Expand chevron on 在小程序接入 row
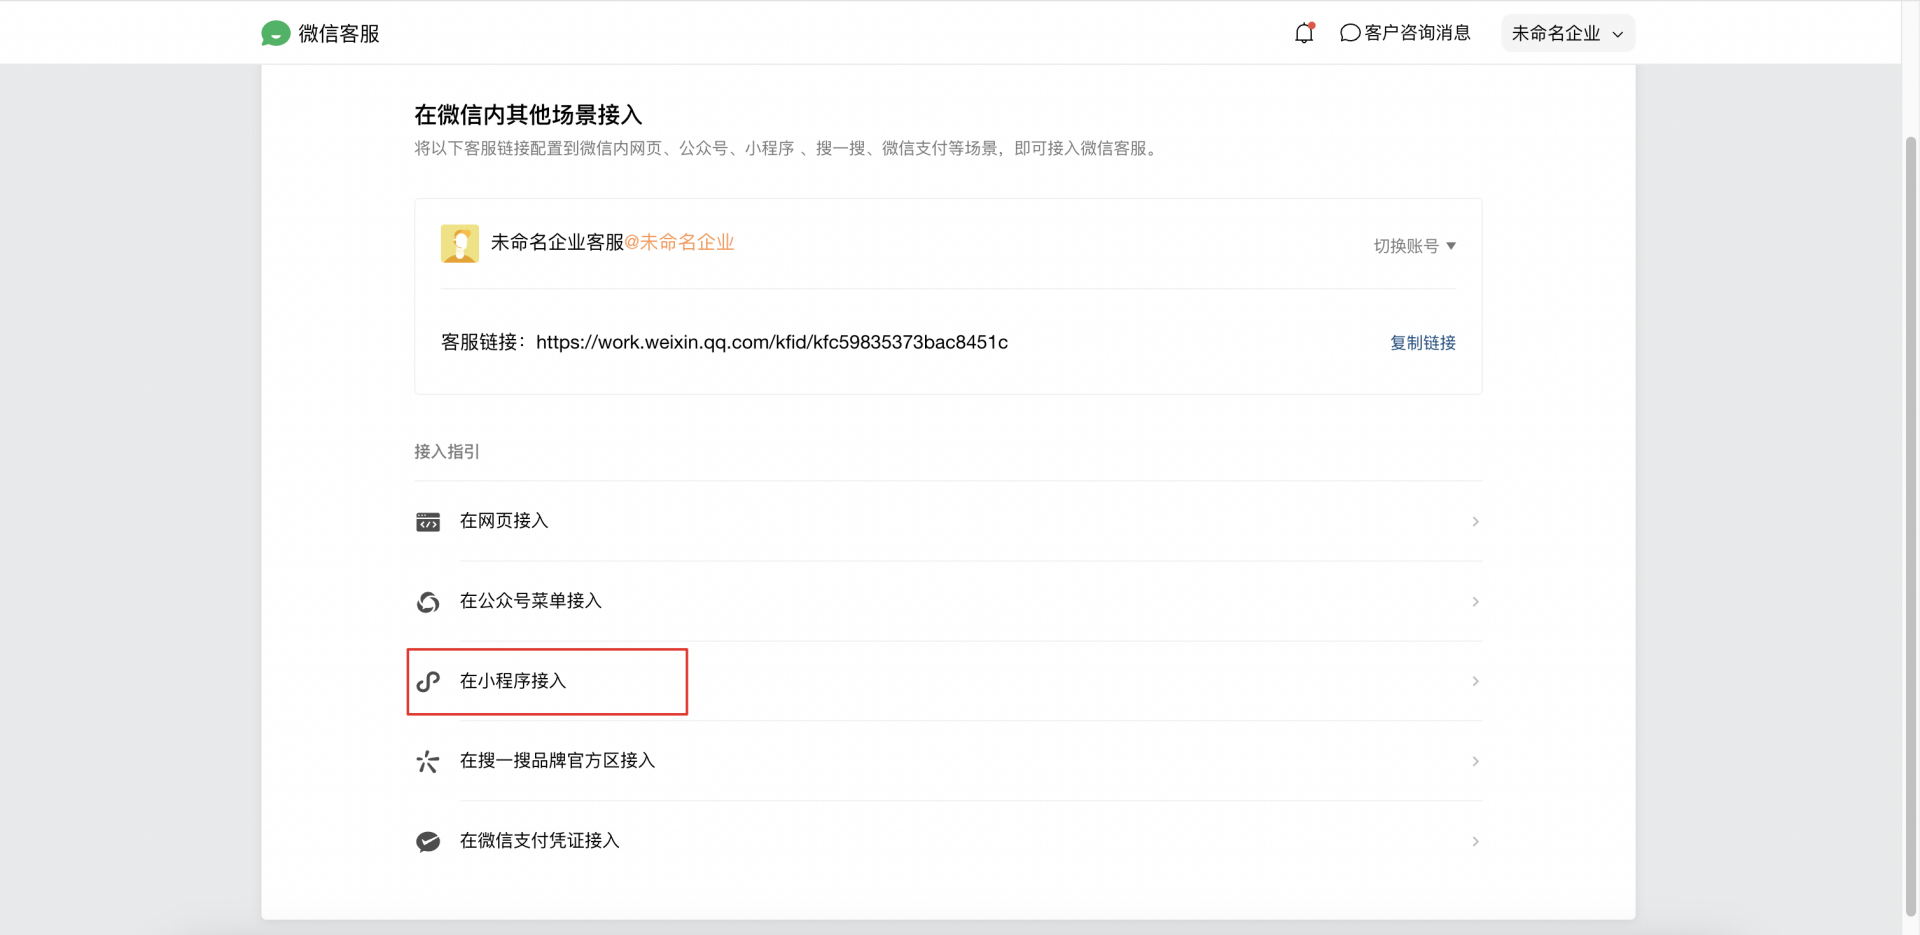 coord(1475,681)
